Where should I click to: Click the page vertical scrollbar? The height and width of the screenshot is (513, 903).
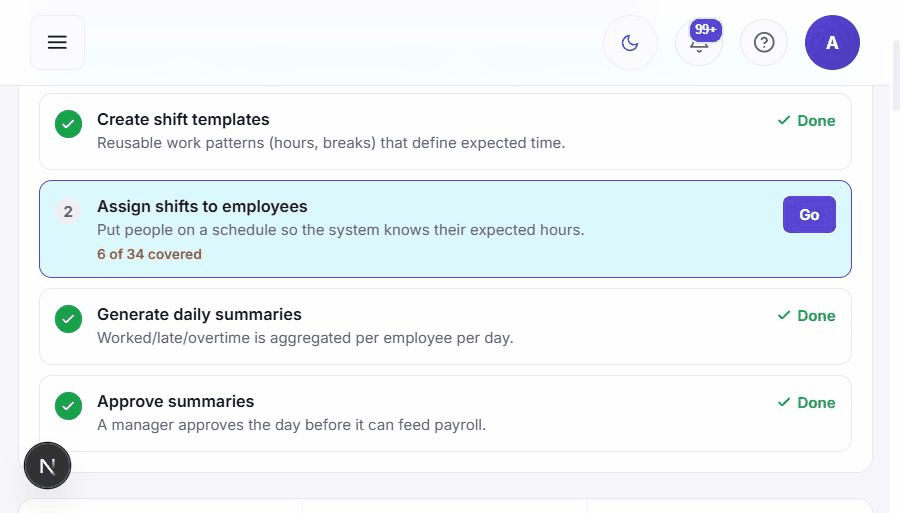(x=897, y=74)
